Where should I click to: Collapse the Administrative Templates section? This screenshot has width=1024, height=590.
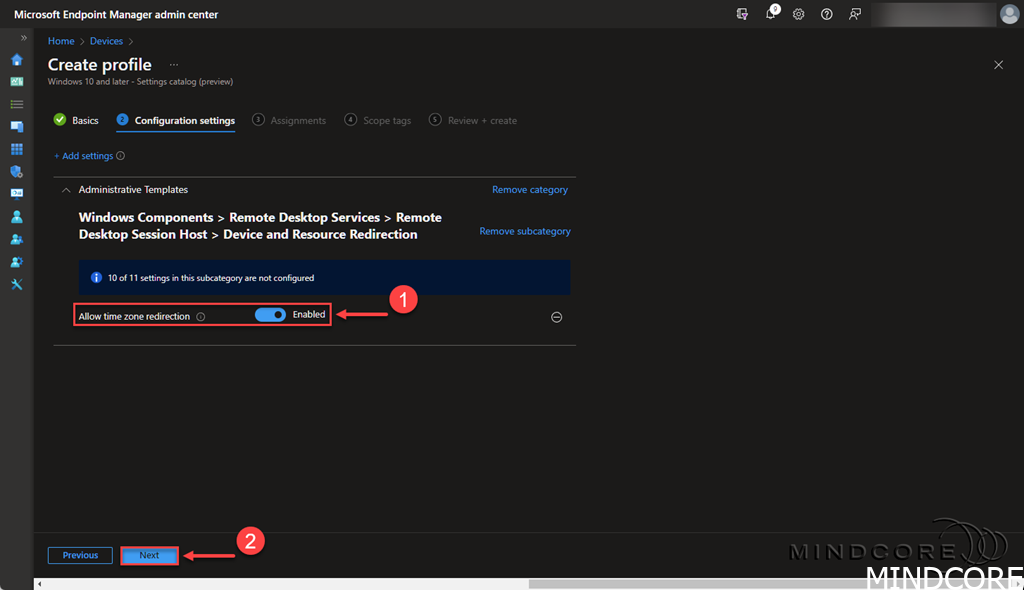[67, 189]
